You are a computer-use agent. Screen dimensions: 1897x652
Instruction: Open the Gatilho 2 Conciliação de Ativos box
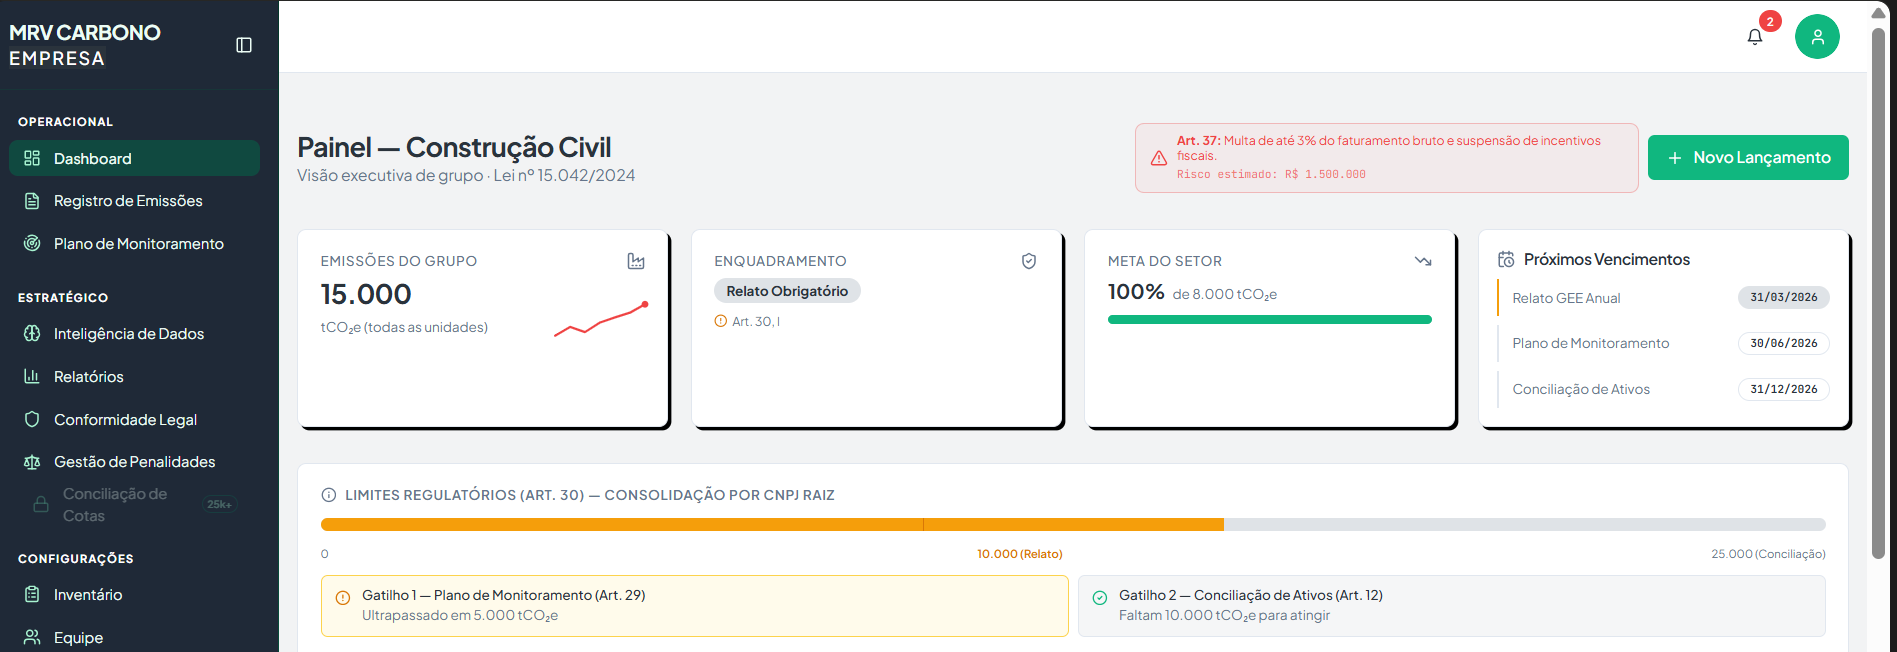pyautogui.click(x=1451, y=606)
